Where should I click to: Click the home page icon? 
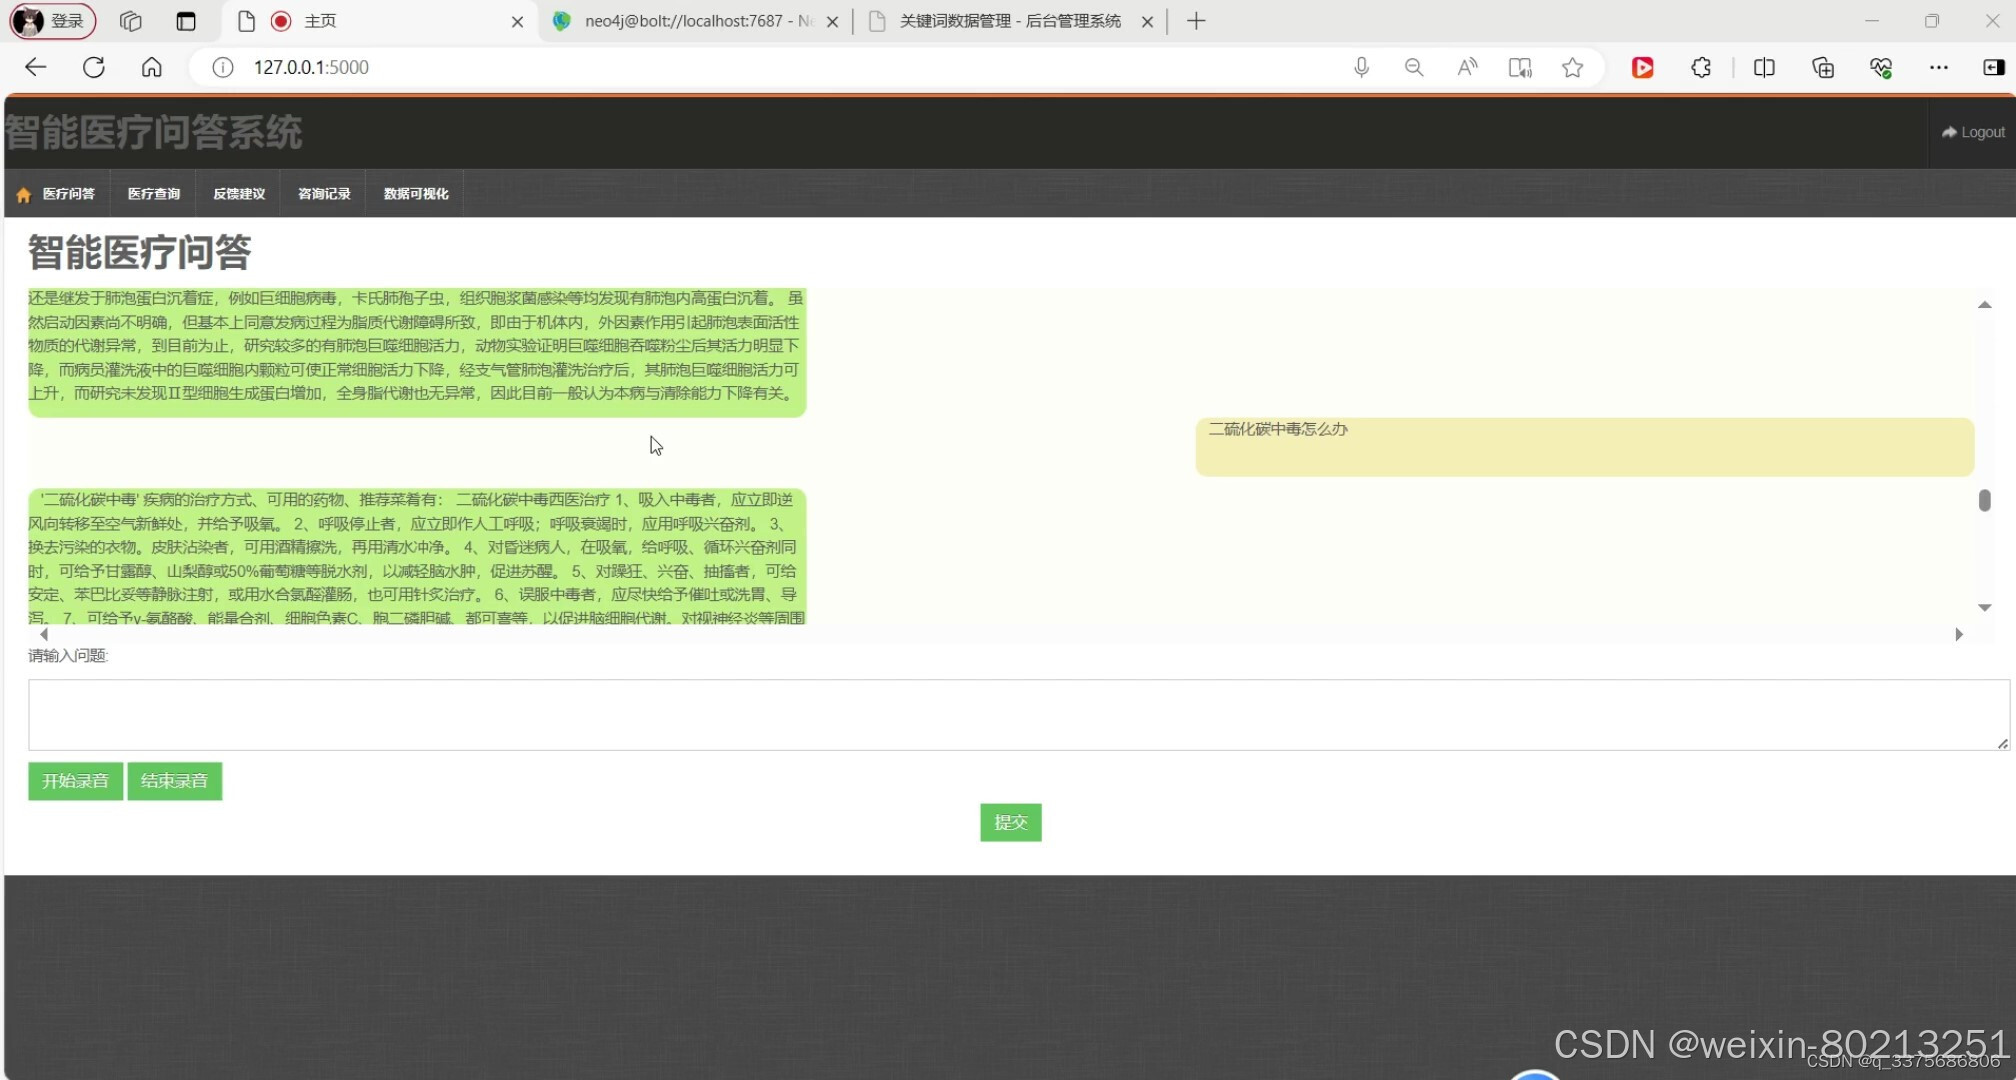(x=151, y=67)
